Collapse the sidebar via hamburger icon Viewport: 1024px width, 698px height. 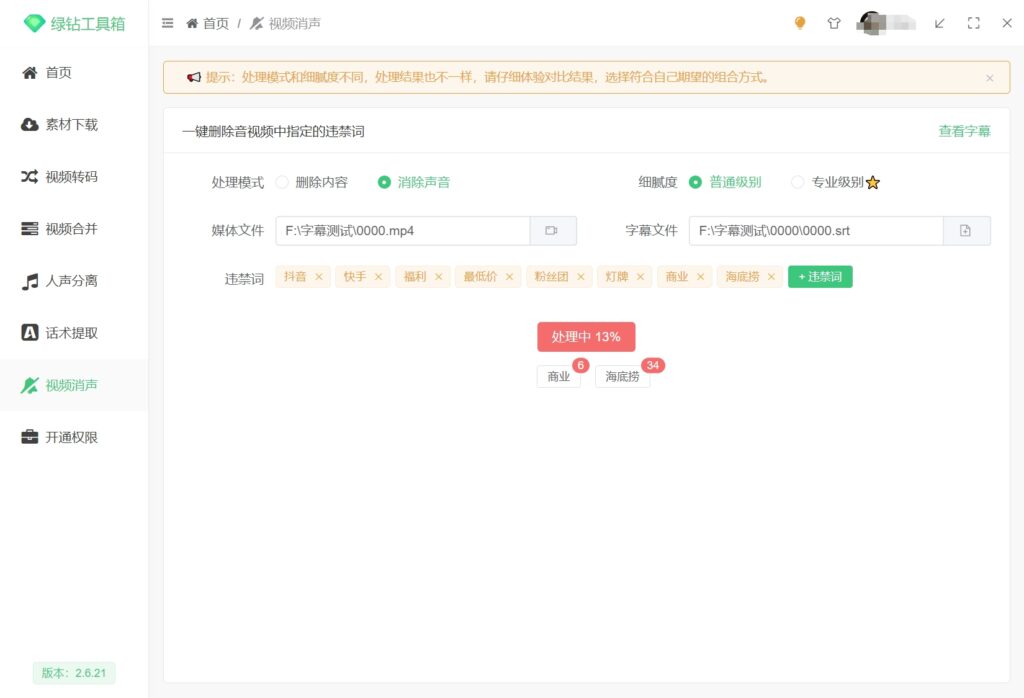[167, 22]
